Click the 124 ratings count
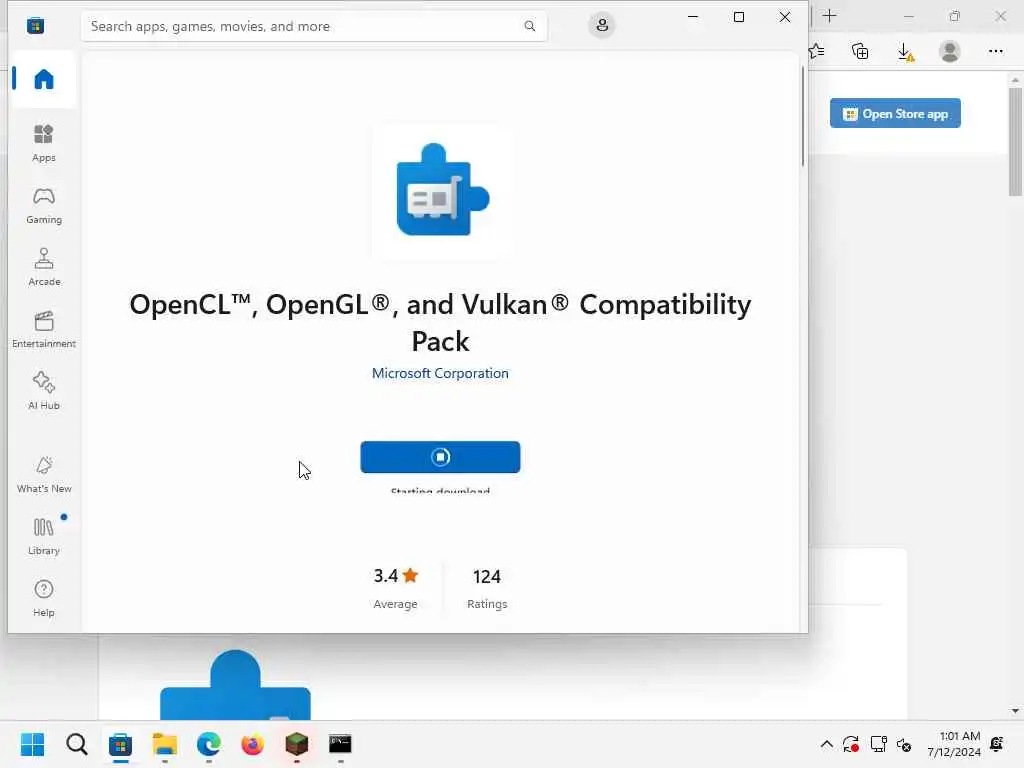1024x768 pixels. pos(487,577)
